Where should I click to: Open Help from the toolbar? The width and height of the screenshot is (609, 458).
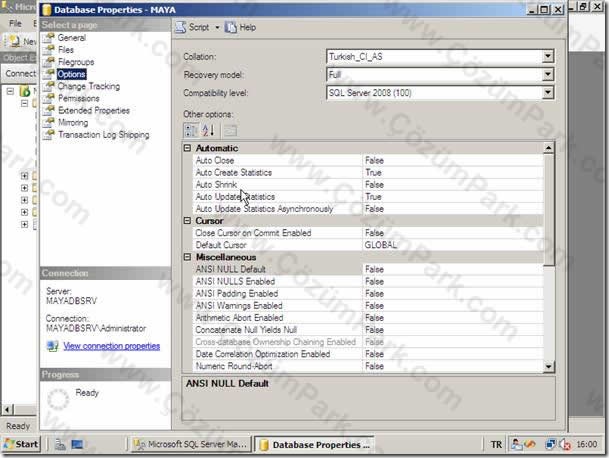coord(241,27)
